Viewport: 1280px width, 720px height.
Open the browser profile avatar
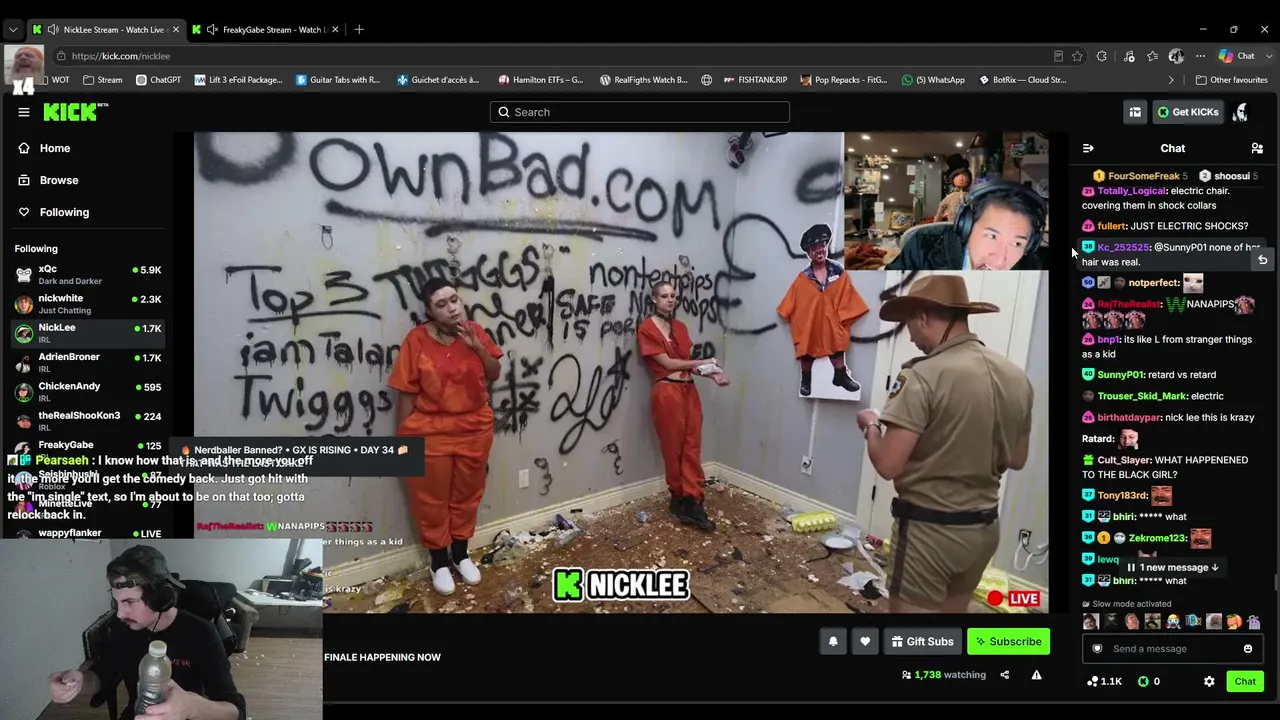click(x=1176, y=56)
